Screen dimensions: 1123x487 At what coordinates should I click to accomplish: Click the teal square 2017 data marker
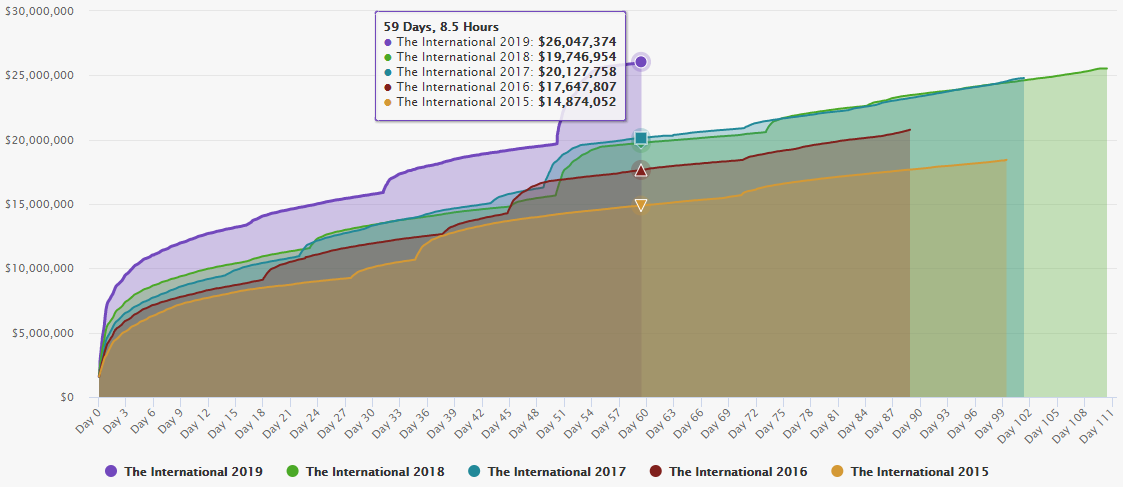point(641,138)
